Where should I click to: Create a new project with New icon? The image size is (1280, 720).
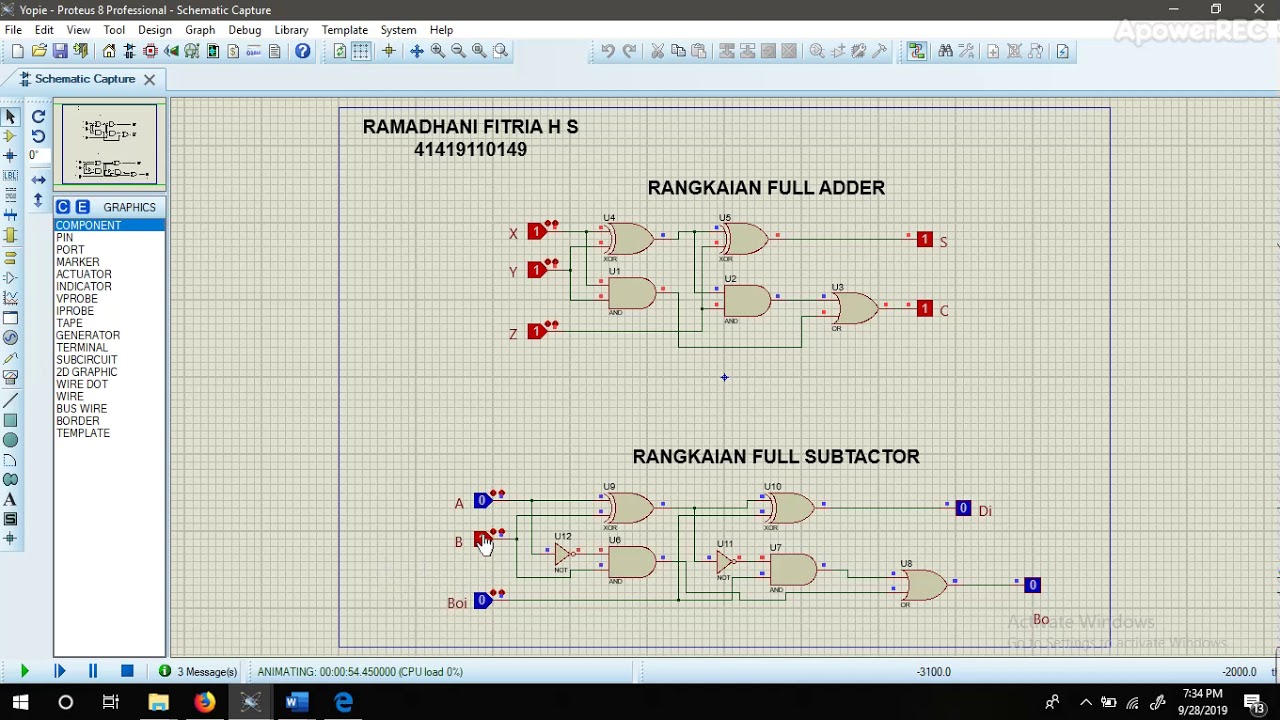click(x=17, y=51)
